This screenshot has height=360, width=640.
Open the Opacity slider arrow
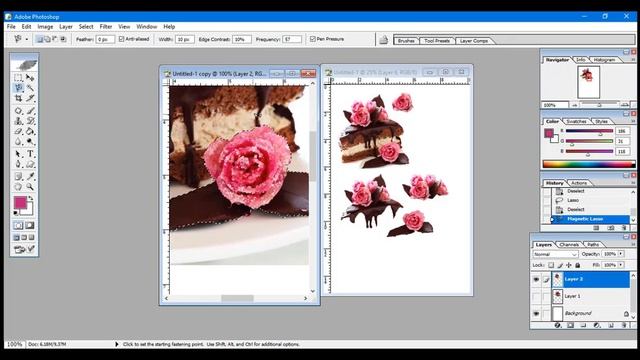point(621,254)
